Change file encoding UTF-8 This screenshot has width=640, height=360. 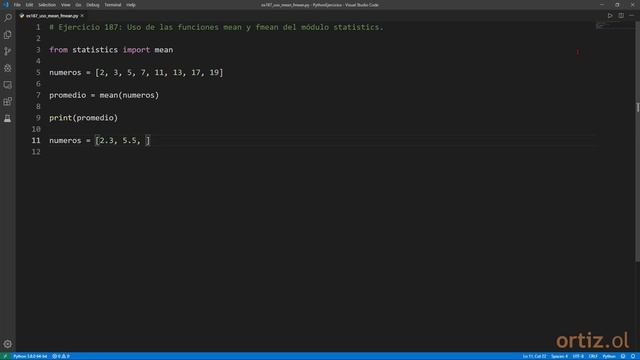(578, 356)
